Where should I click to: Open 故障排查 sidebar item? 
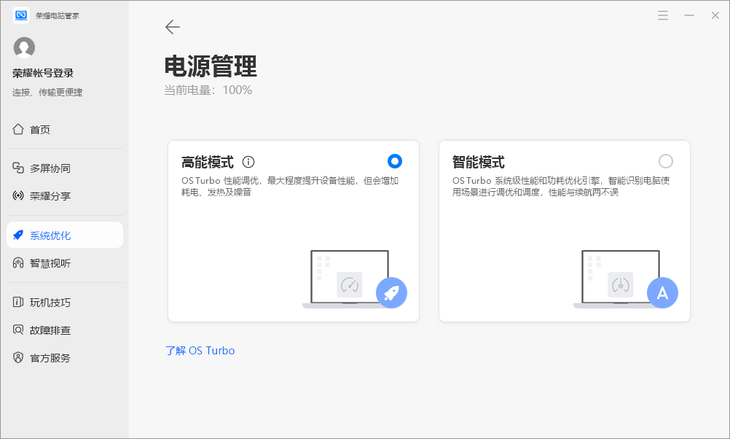coord(65,330)
